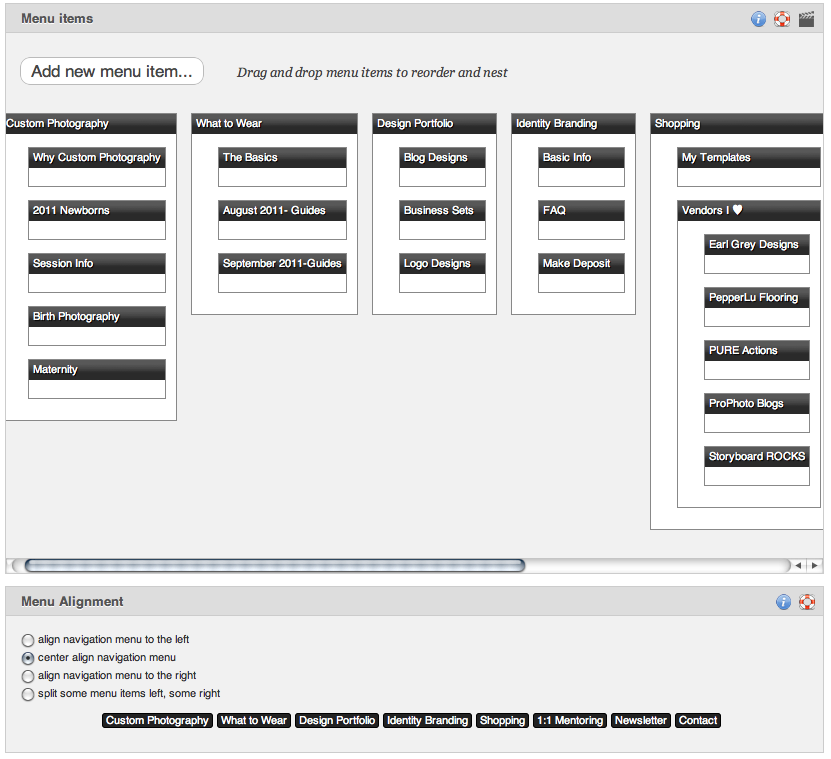
Task: Click the Earl Grey Designs nested item
Action: [757, 244]
